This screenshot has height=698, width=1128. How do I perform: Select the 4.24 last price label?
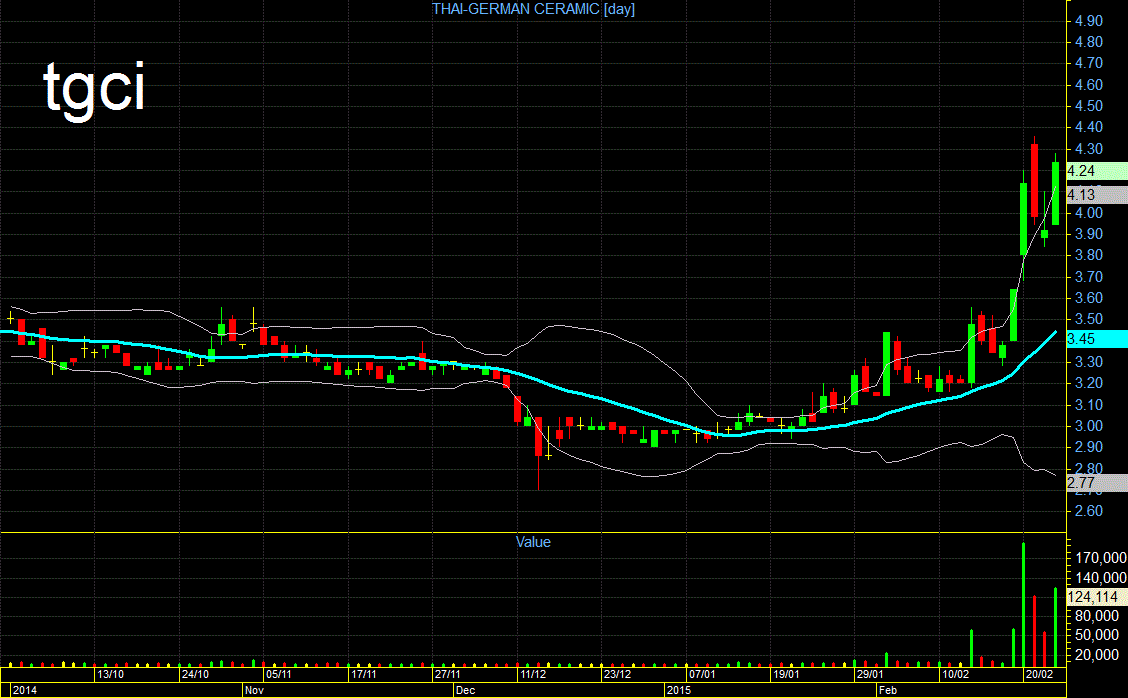coord(1096,171)
